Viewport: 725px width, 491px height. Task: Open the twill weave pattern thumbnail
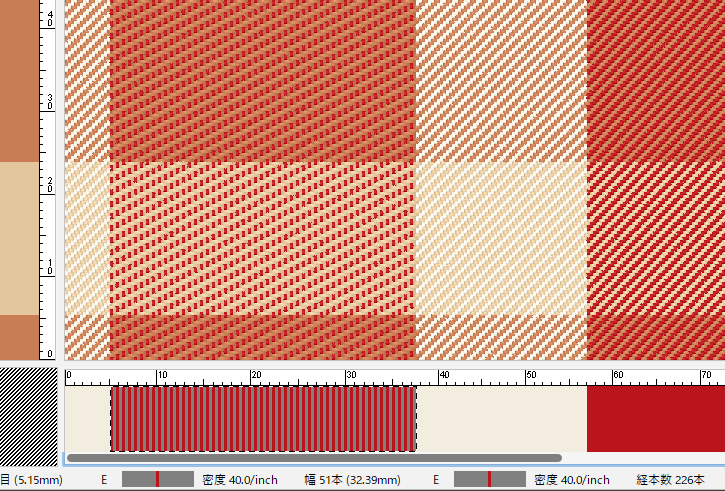(29, 417)
